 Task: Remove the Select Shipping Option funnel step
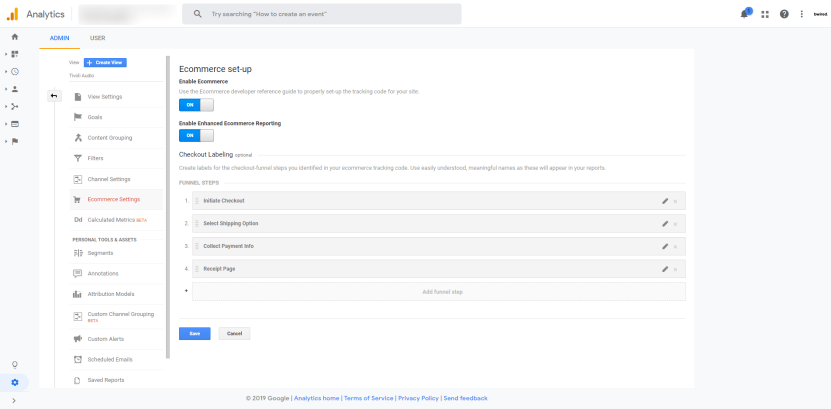pos(675,224)
